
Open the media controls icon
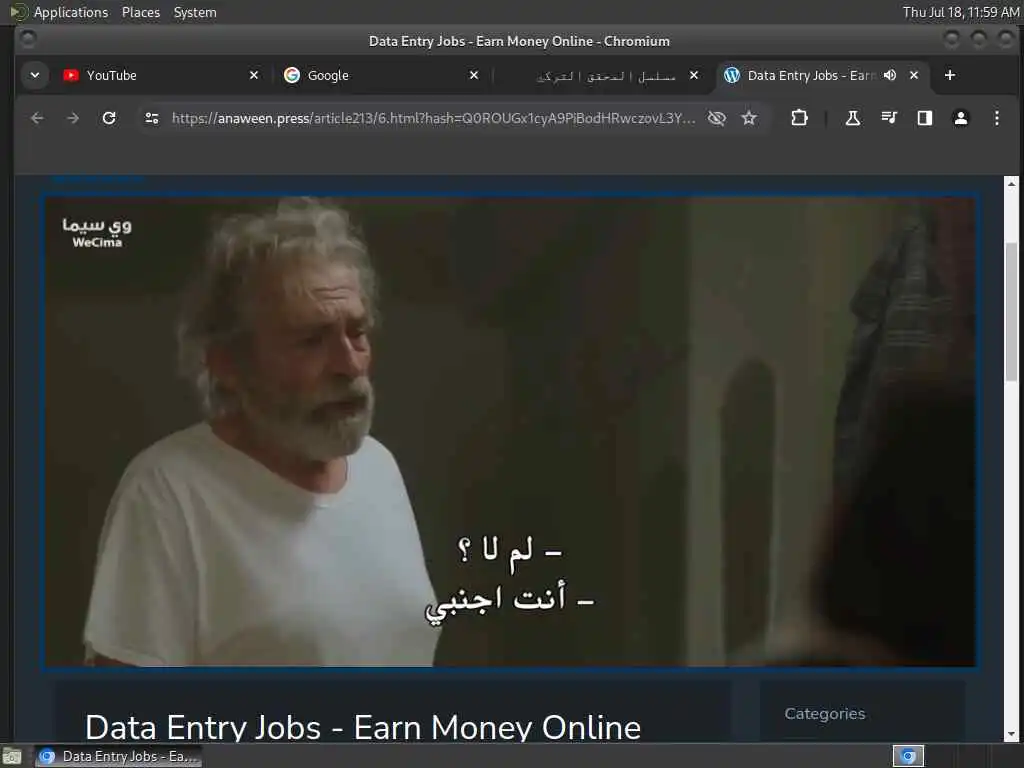point(889,118)
